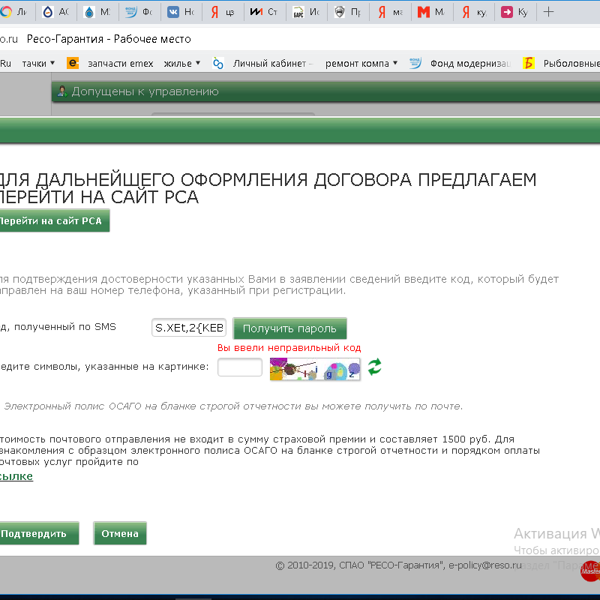Select the tab labeled 'АС'
The image size is (600, 600).
pos(56,12)
